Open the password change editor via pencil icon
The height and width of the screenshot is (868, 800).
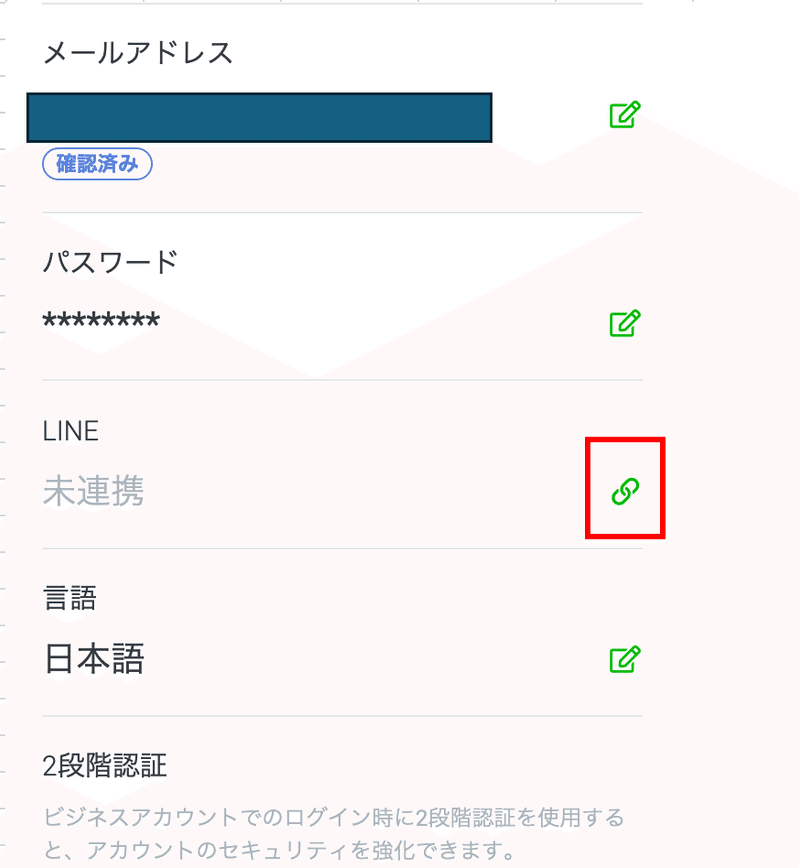(623, 324)
